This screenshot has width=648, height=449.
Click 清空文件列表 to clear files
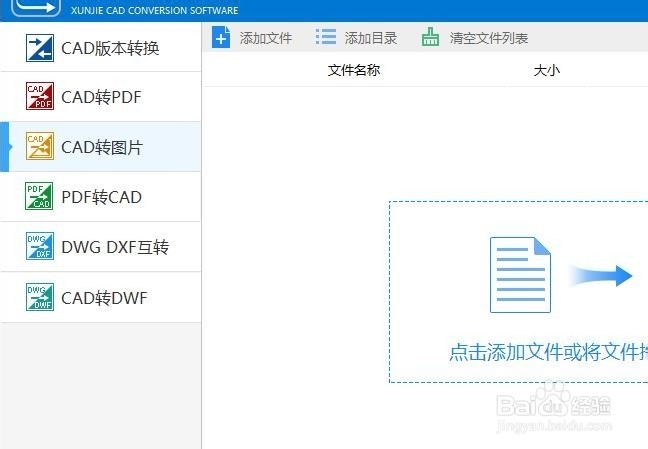coord(489,38)
